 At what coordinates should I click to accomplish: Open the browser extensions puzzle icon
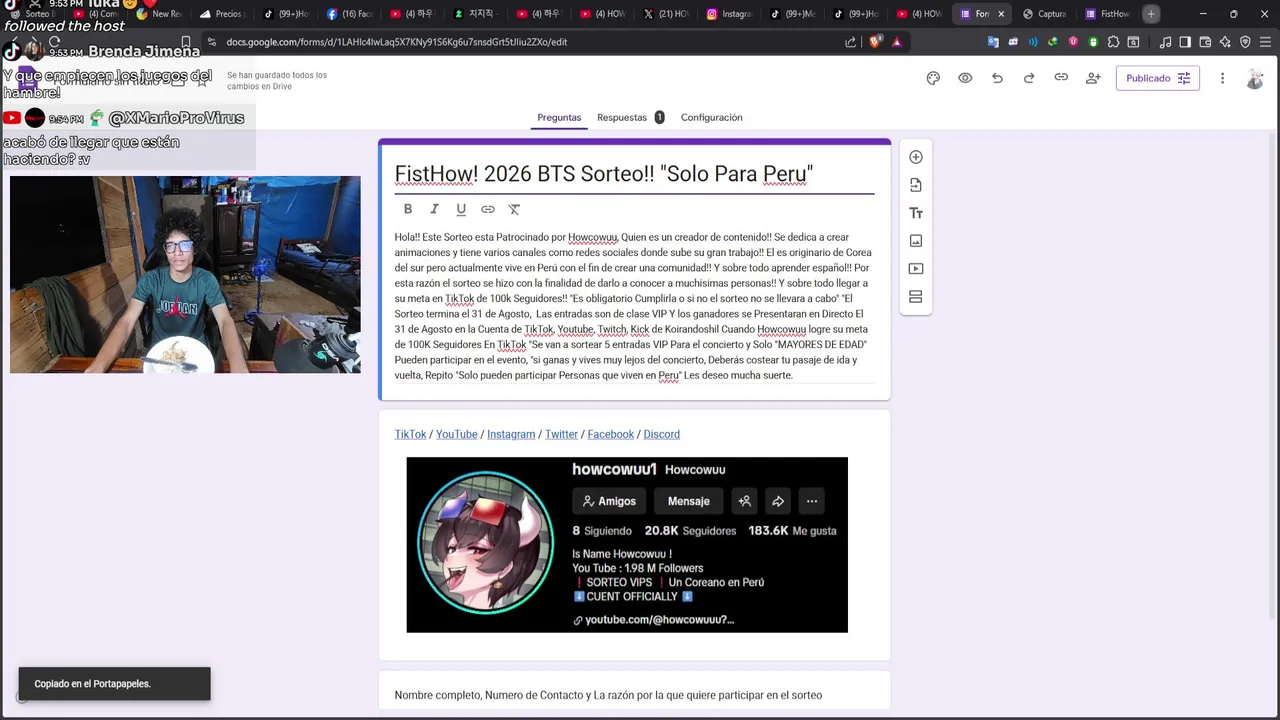1113,42
